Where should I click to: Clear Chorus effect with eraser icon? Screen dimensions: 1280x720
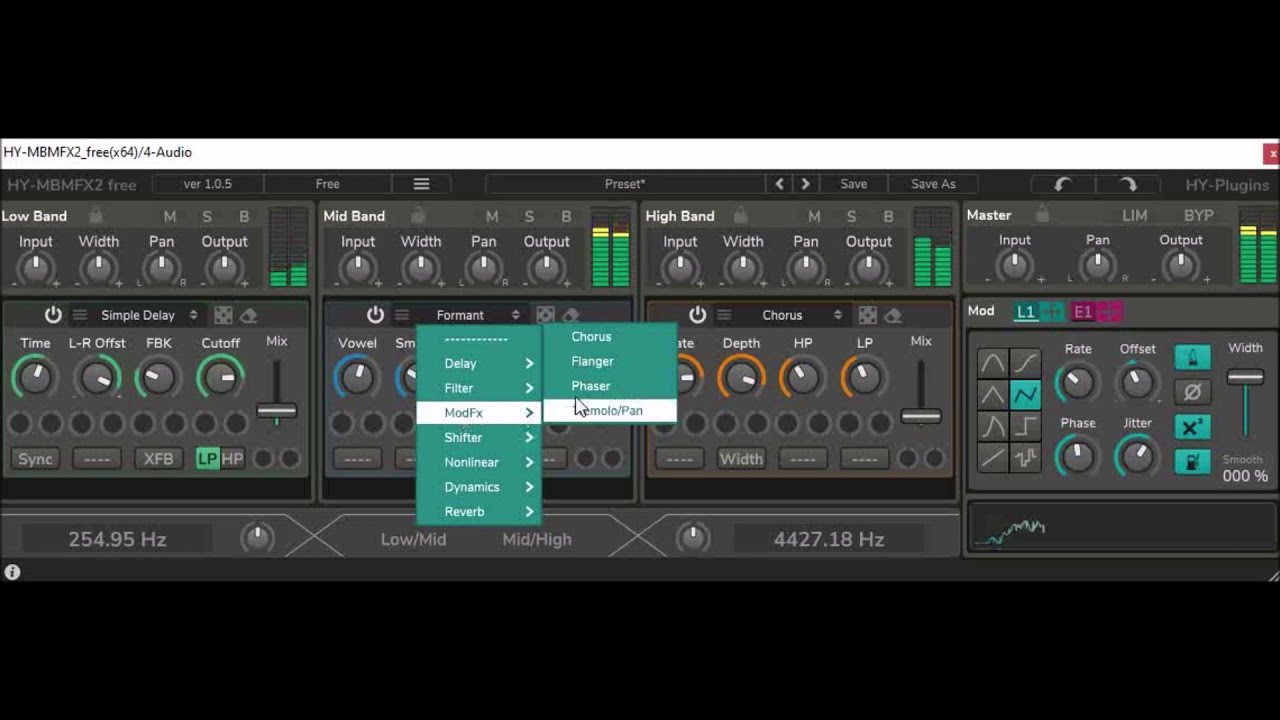tap(893, 315)
